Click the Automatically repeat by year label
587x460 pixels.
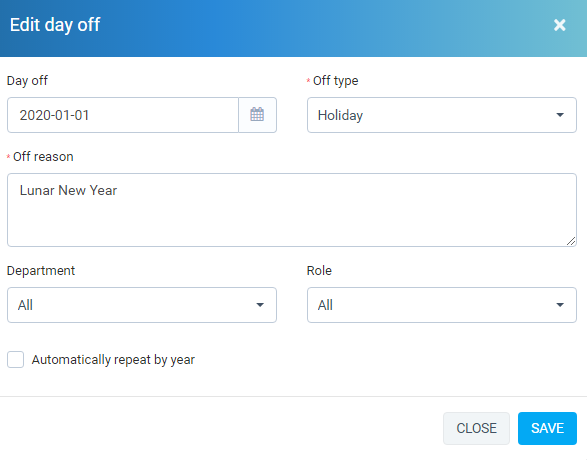[113, 360]
